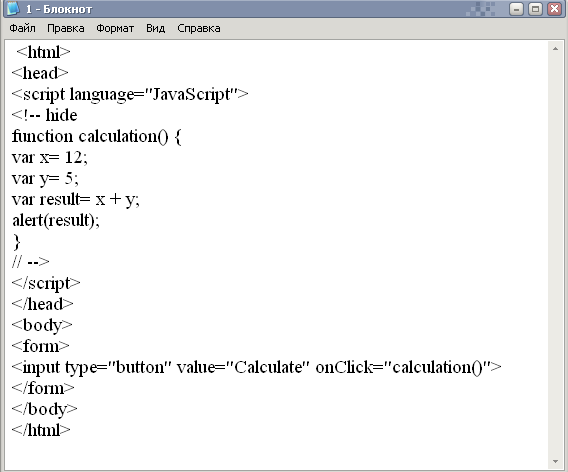The height and width of the screenshot is (472, 568).
Task: Maximize the Блокнот window
Action: 535,9
